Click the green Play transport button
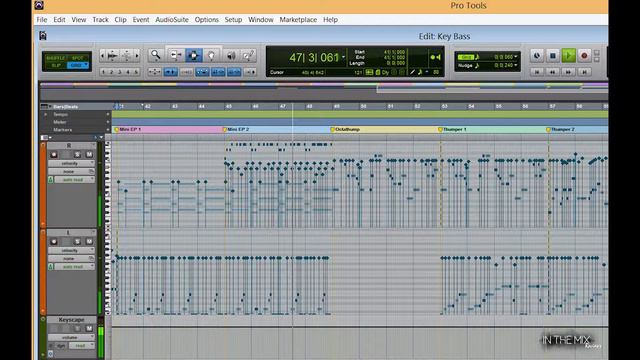The width and height of the screenshot is (640, 360). 568,56
